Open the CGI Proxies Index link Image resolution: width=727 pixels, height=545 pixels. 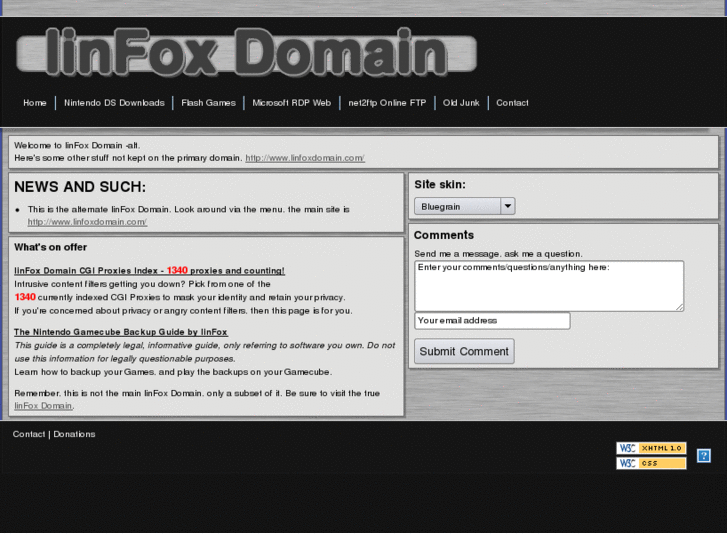[149, 271]
